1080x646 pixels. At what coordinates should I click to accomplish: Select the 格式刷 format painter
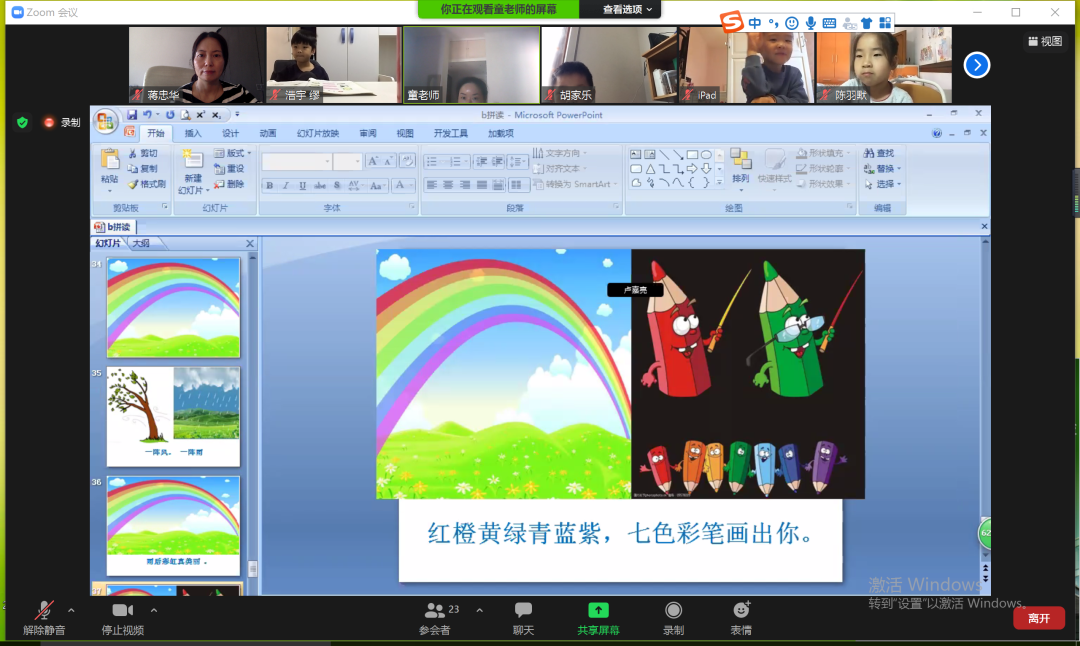pos(147,184)
